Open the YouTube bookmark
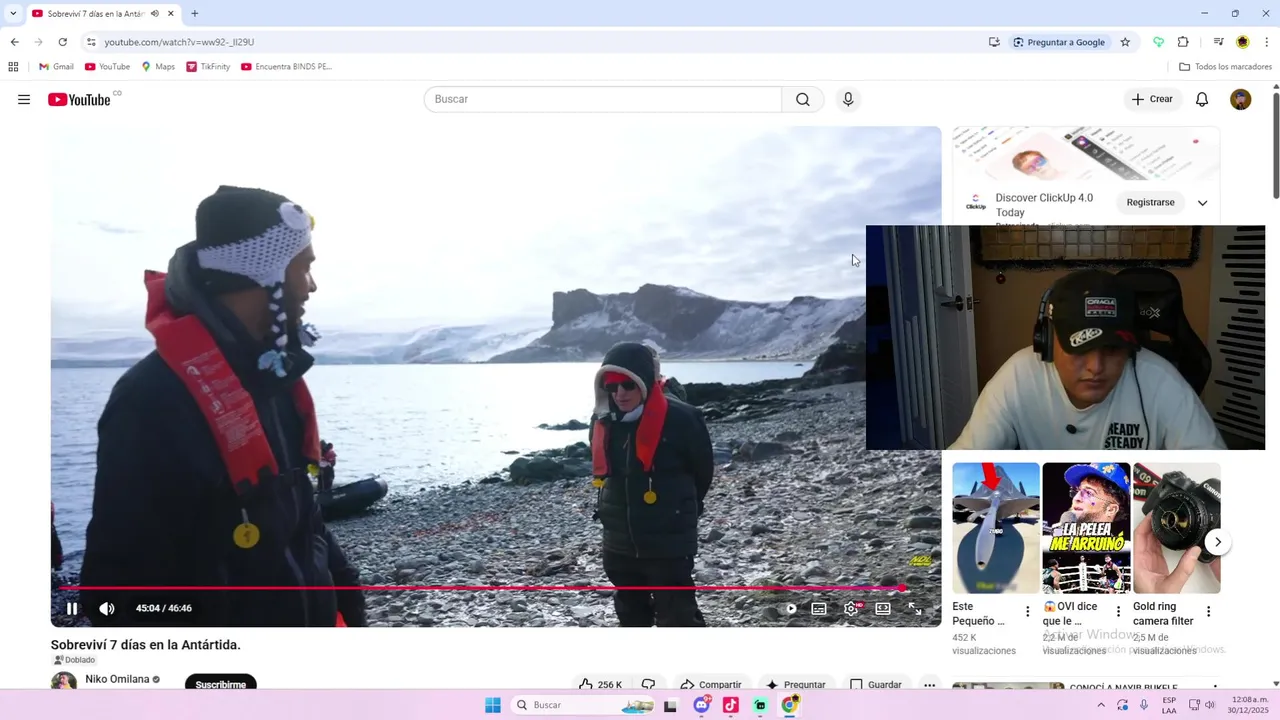 coord(107,67)
